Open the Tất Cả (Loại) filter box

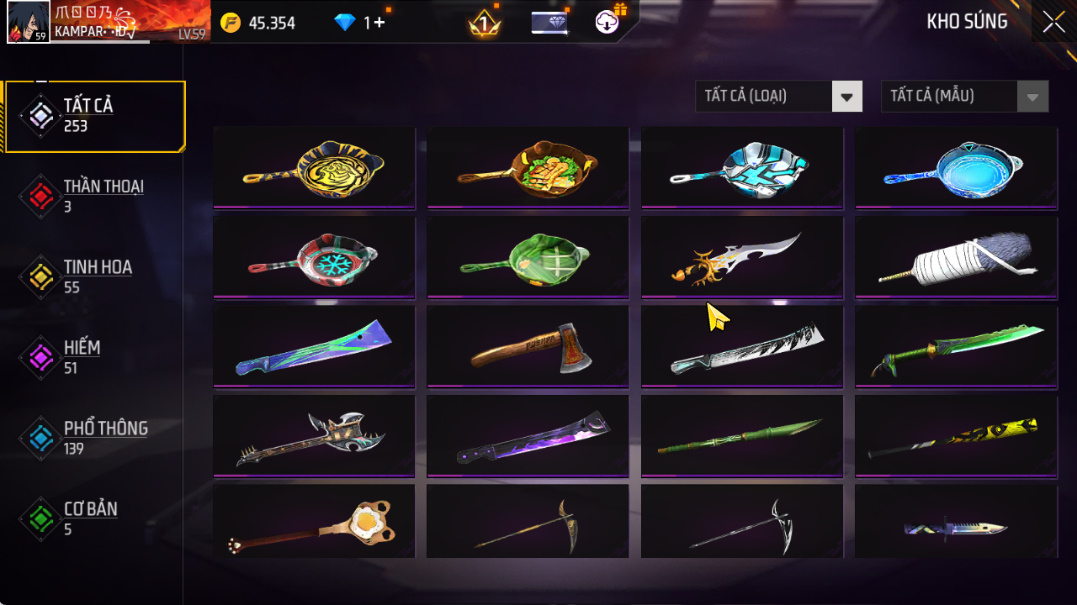(779, 96)
